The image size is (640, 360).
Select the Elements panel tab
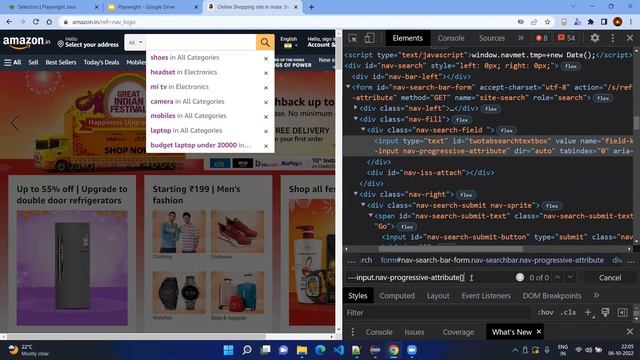(407, 38)
